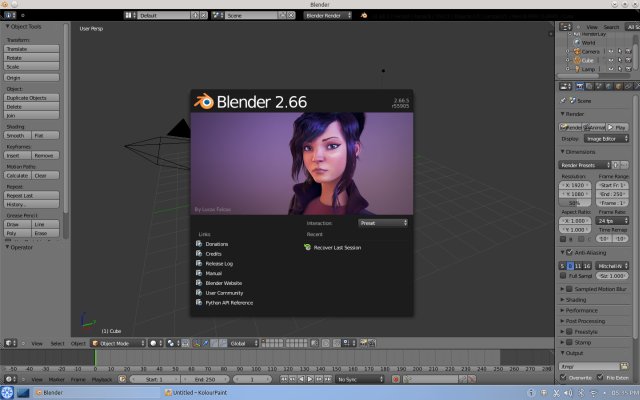640x400 pixels.
Task: Enable Sampled Motion Blur checkbox
Action: click(x=569, y=289)
